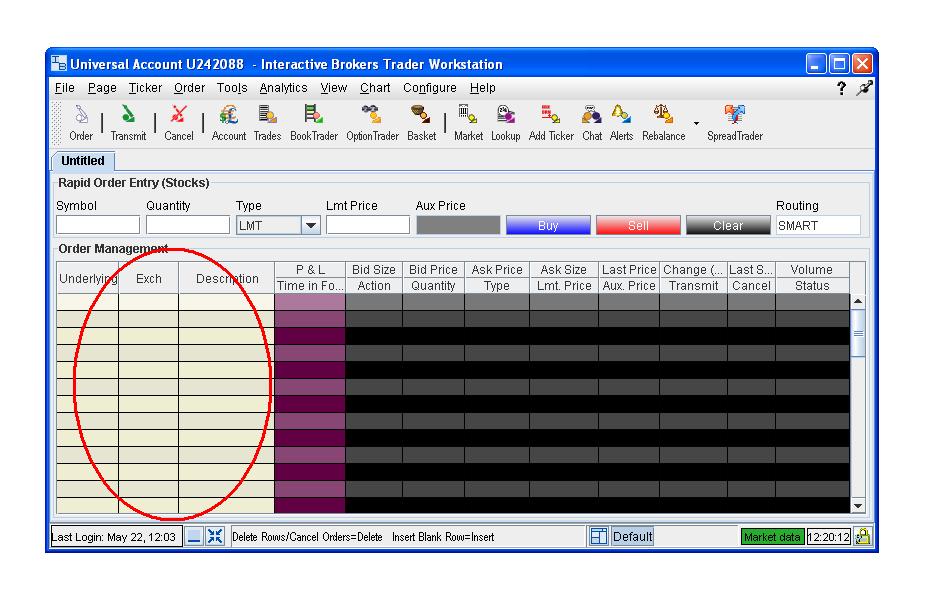
Task: Launch SpreadTrader from toolbar
Action: 735,123
